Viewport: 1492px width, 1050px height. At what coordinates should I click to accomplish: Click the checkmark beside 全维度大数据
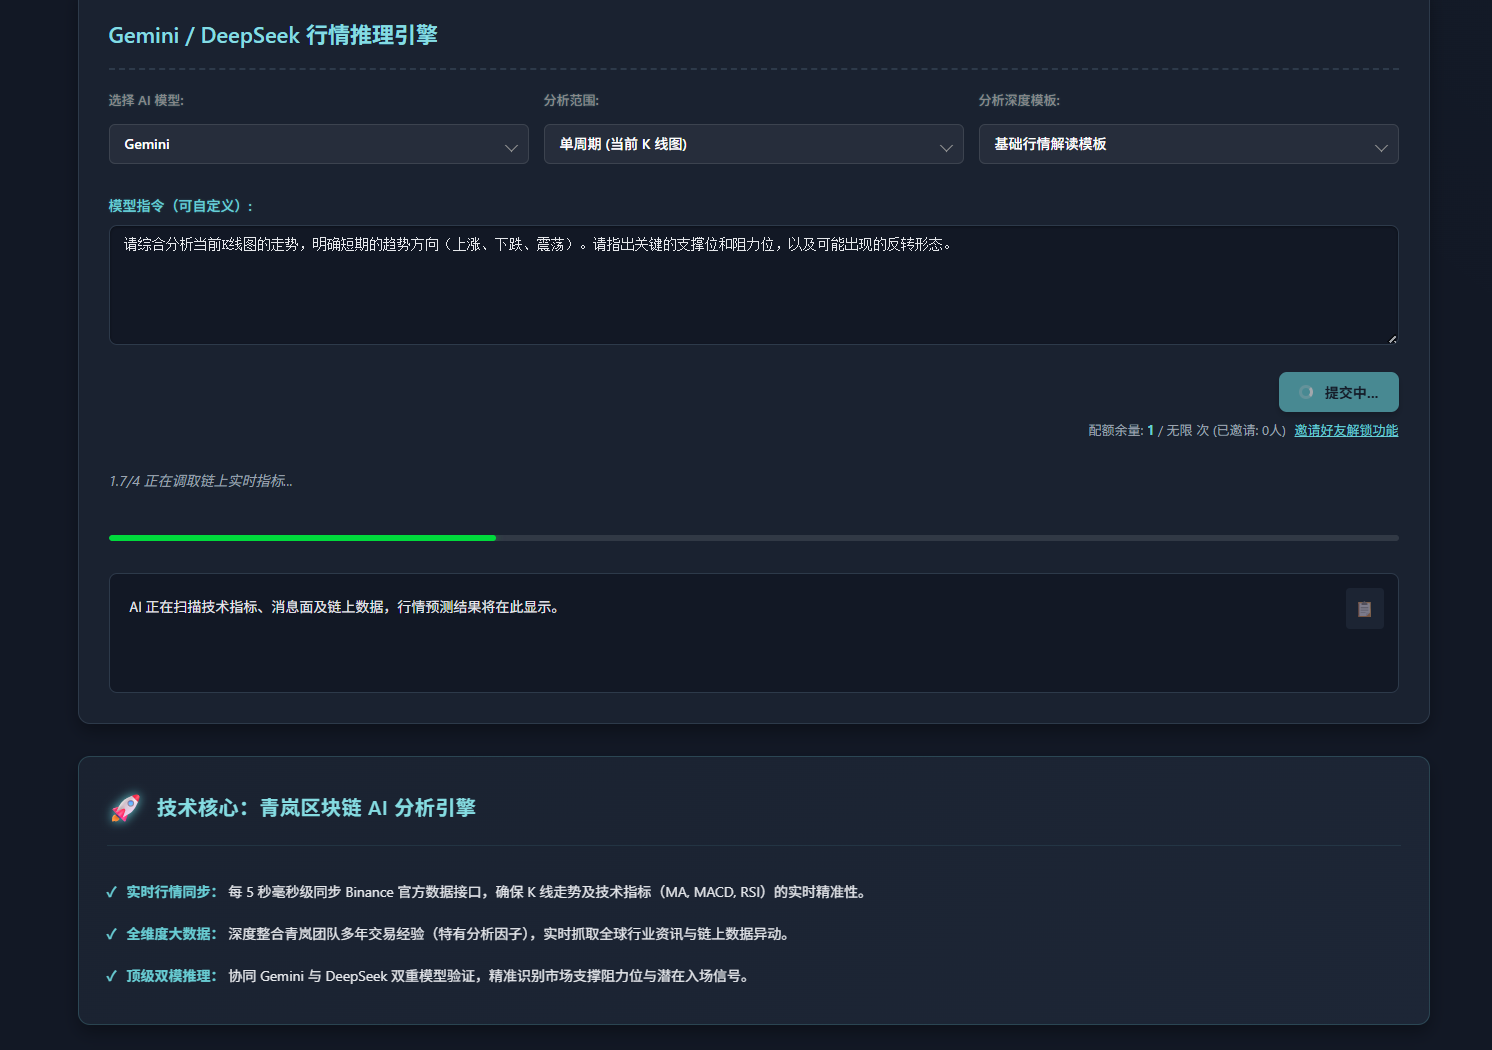[111, 934]
